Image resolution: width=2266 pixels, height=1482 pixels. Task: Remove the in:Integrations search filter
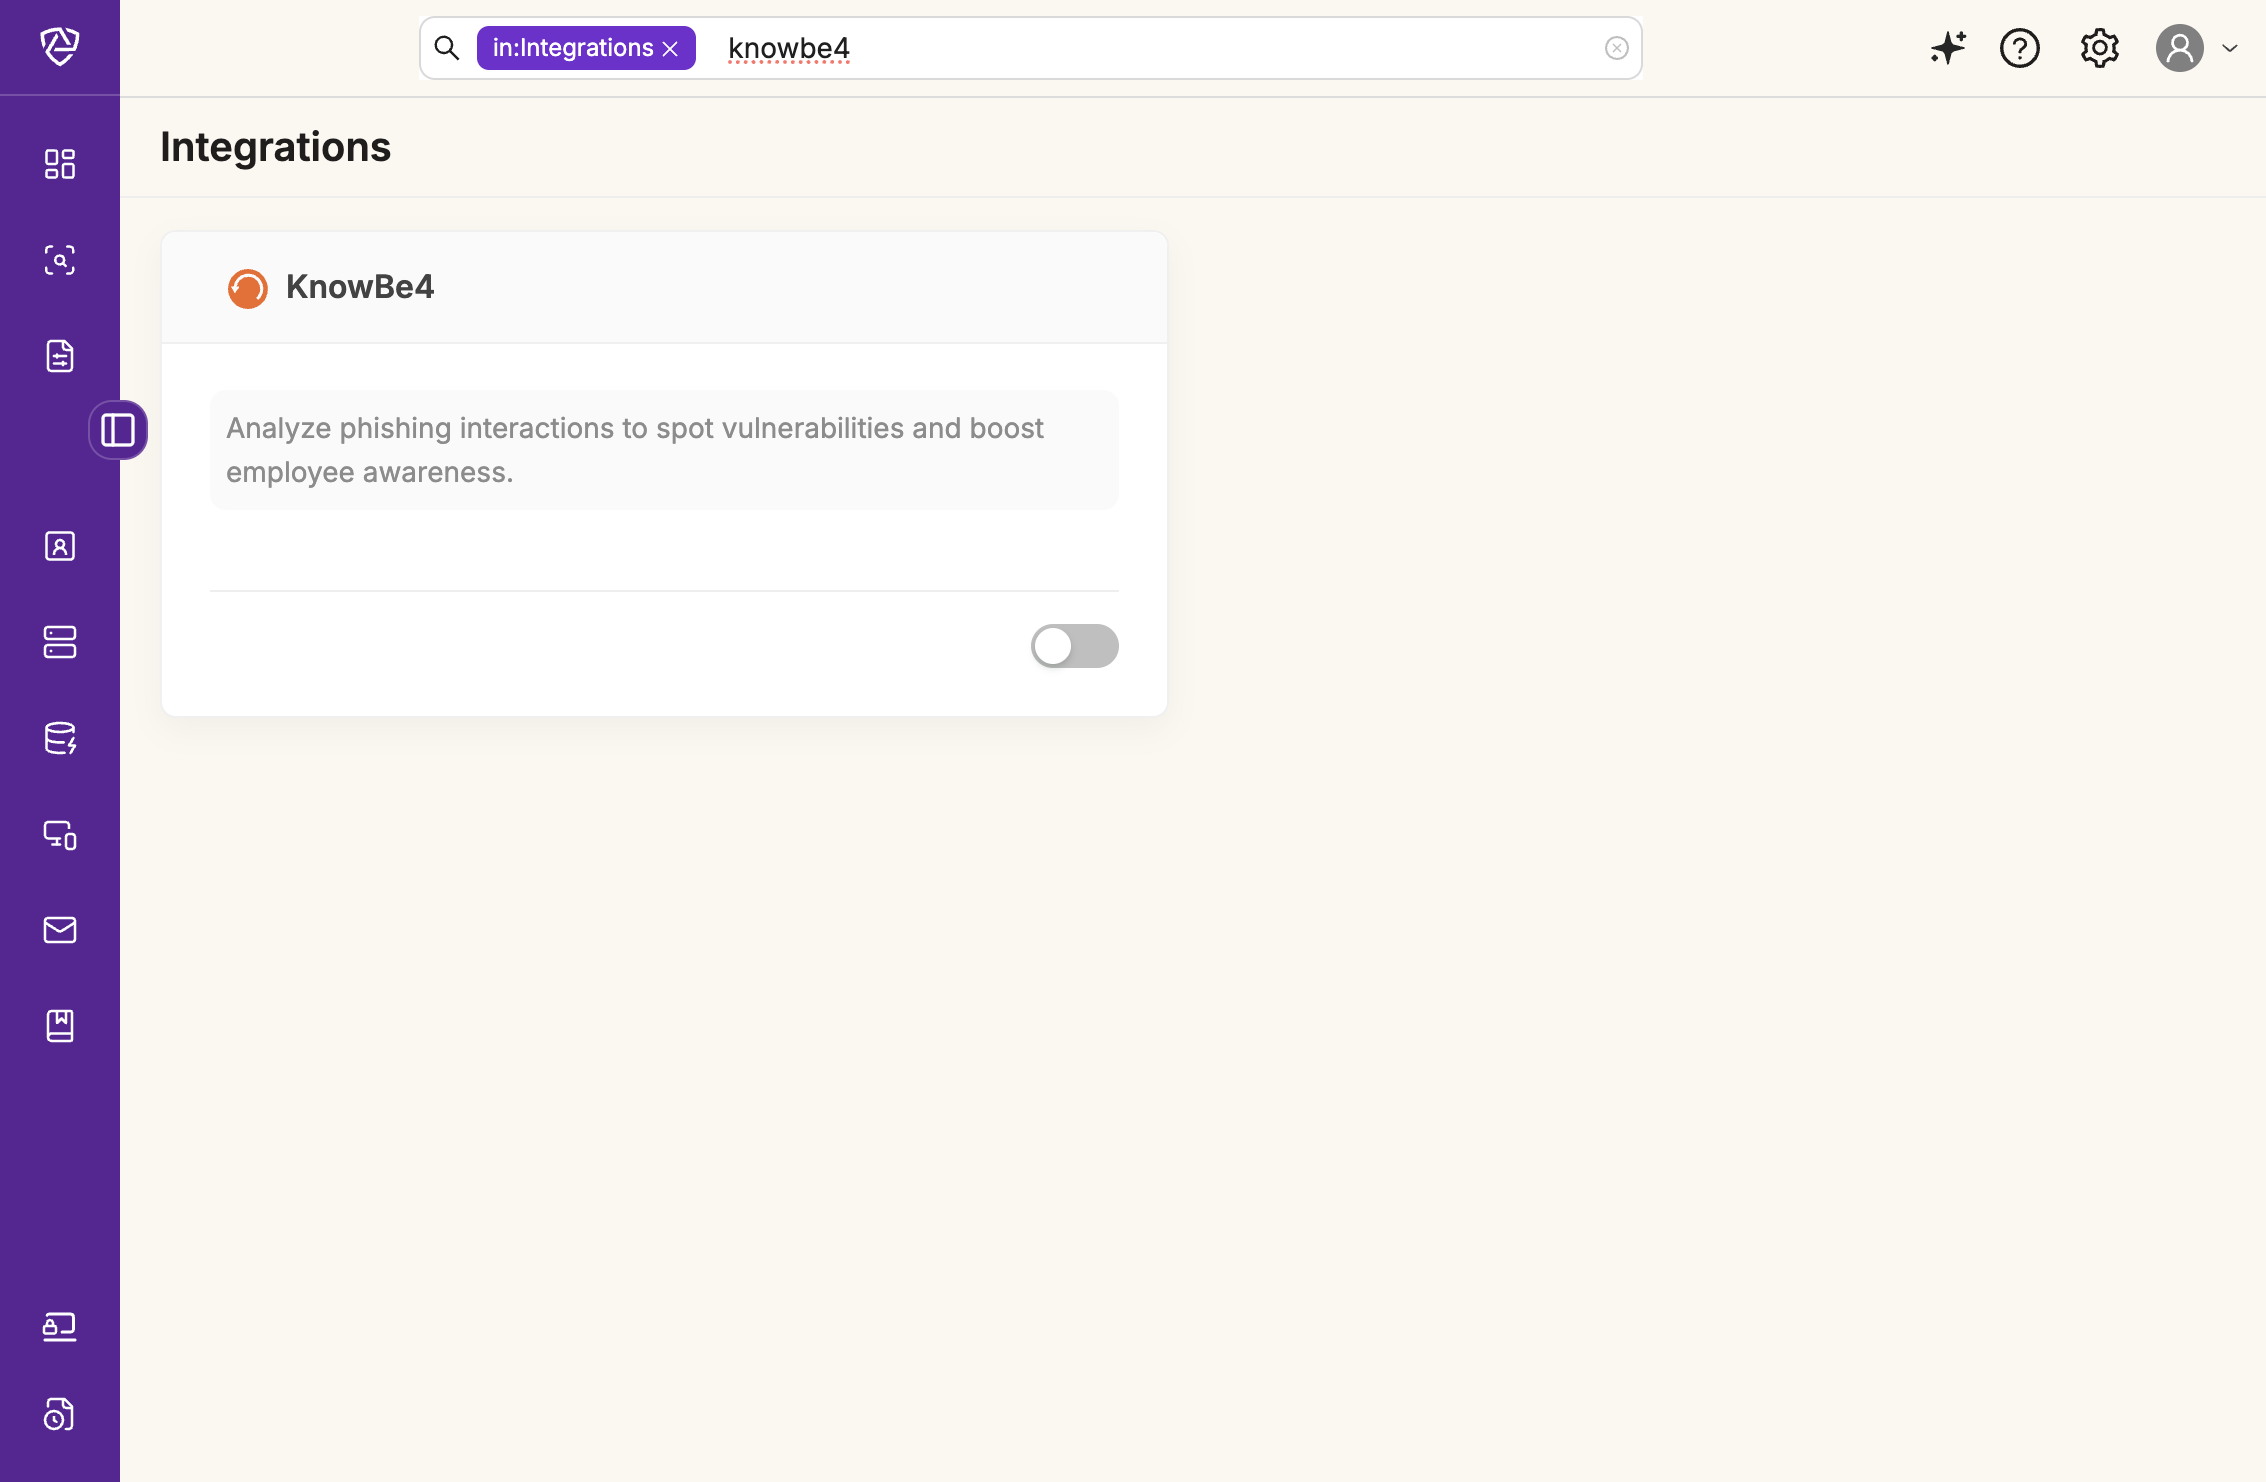tap(671, 49)
